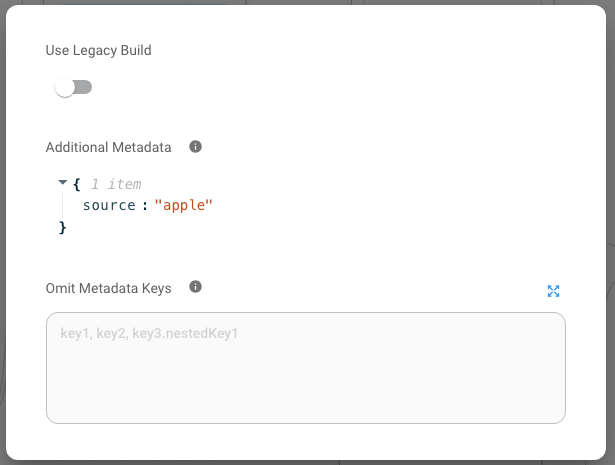
Task: Click the "Use Legacy Build" label
Action: point(98,50)
